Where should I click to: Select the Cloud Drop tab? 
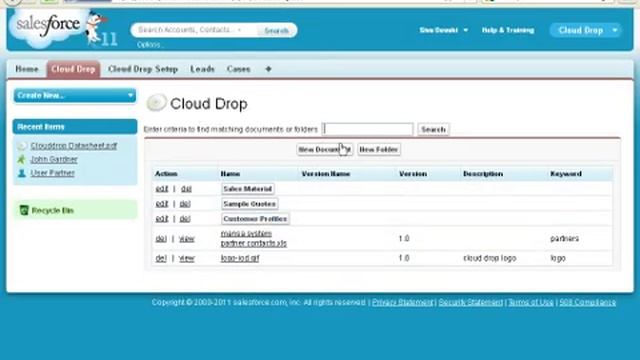73,69
